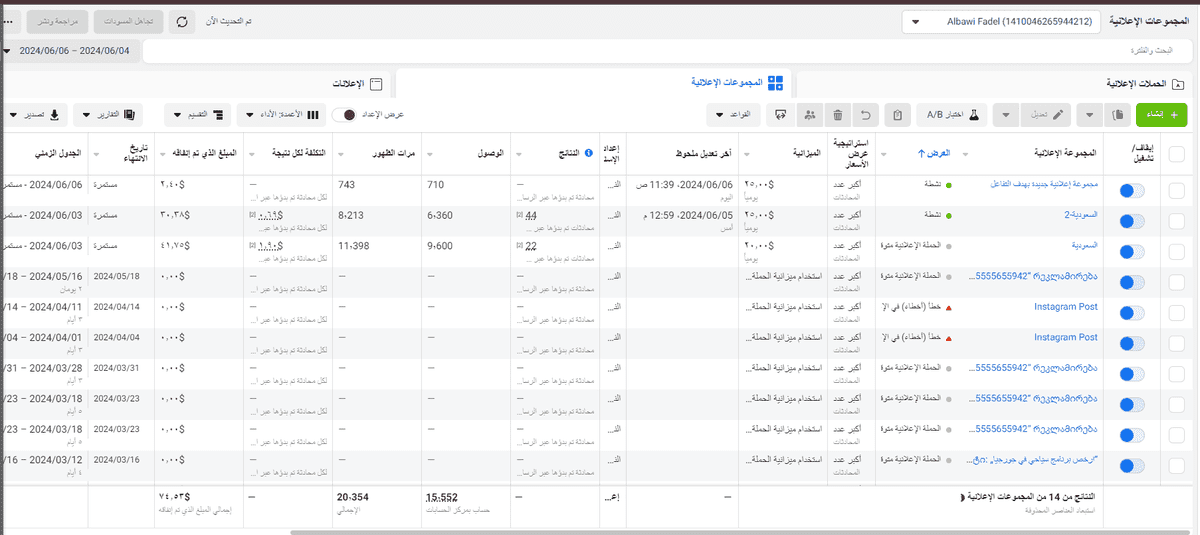This screenshot has width=1200, height=535.
Task: Click the Impressions (مرات الظهور) column header
Action: point(393,154)
